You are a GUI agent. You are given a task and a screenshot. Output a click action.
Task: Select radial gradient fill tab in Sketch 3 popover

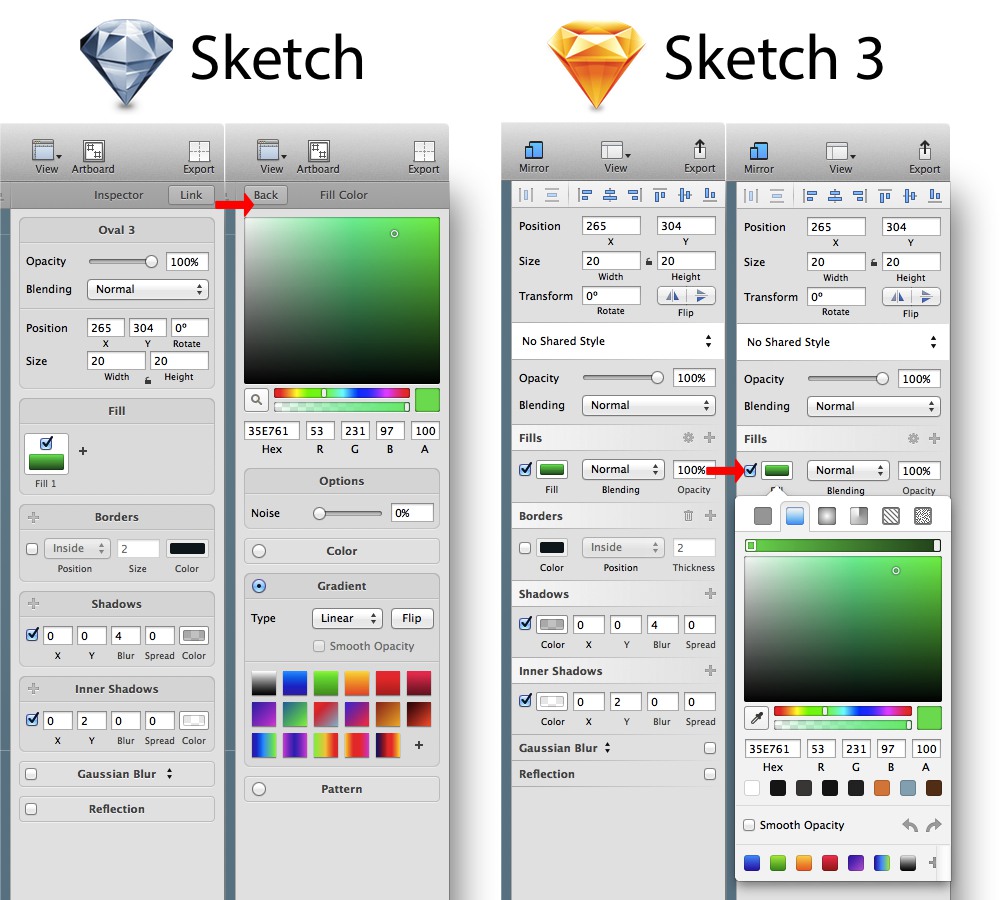827,515
